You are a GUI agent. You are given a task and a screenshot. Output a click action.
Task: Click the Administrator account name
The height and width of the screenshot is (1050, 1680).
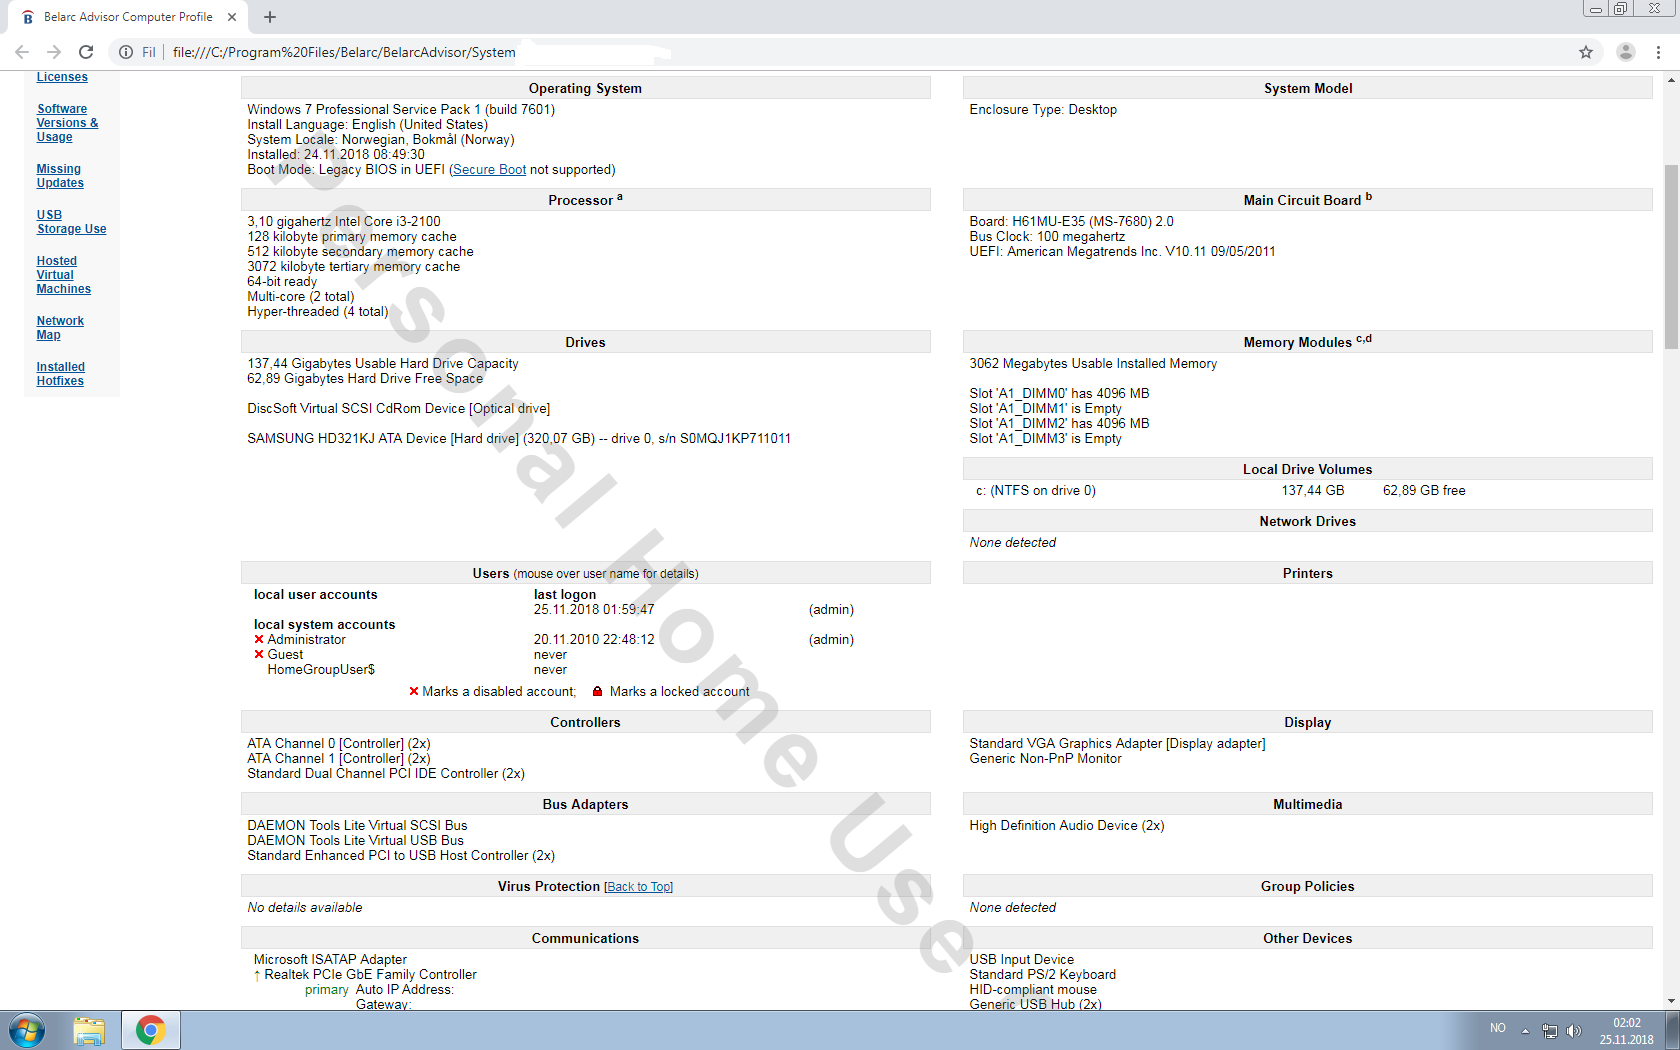point(306,640)
